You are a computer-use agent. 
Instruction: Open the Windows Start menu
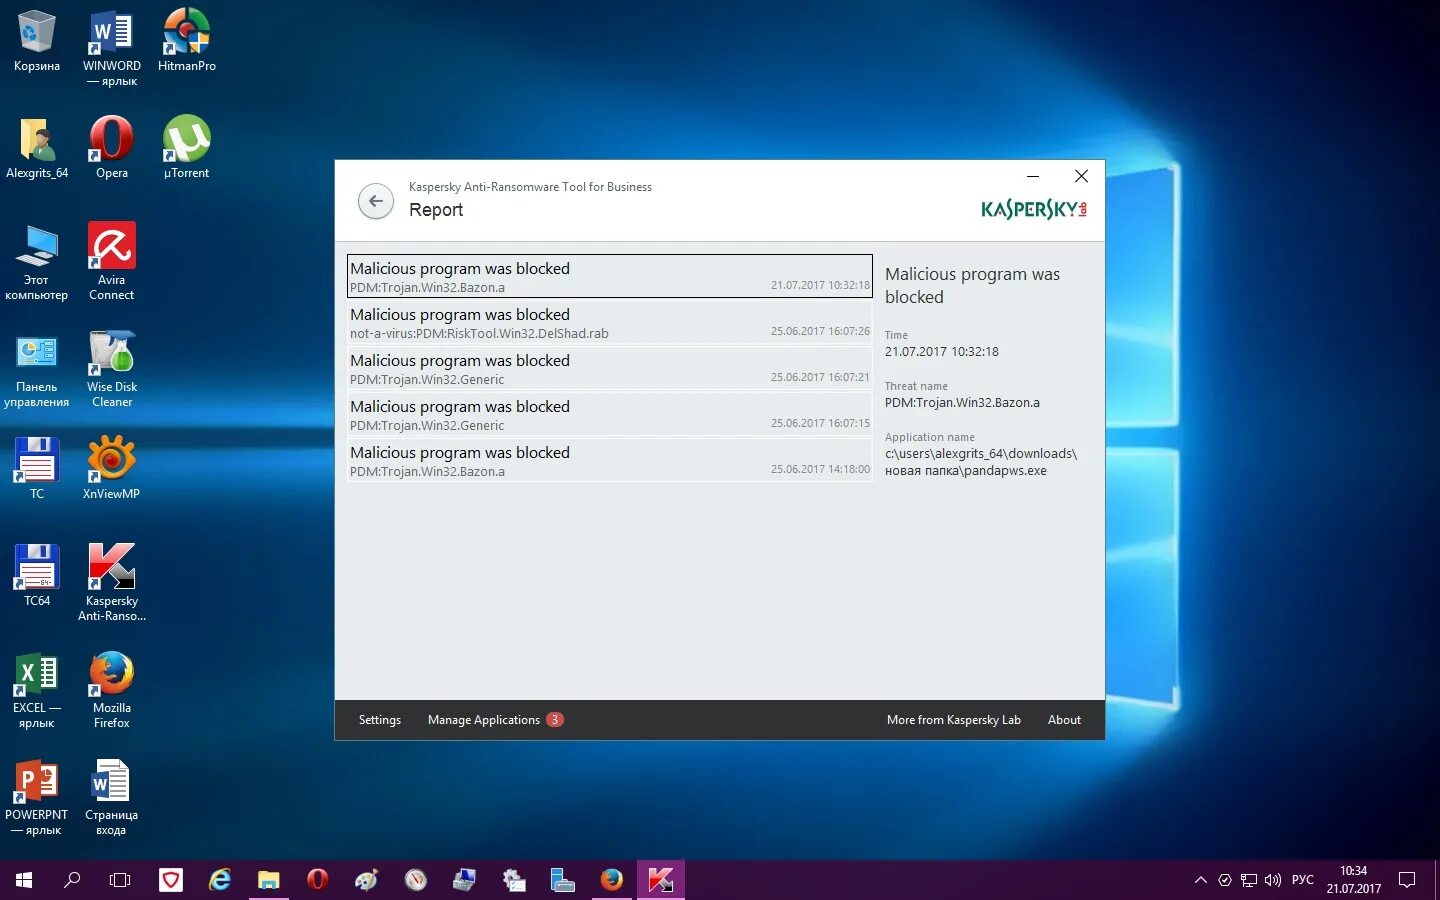click(x=24, y=880)
